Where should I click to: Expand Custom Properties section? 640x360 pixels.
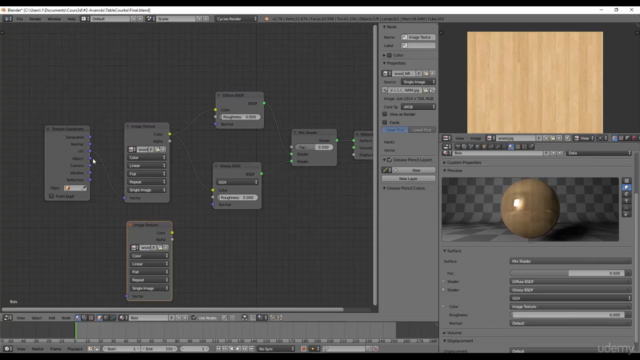444,162
